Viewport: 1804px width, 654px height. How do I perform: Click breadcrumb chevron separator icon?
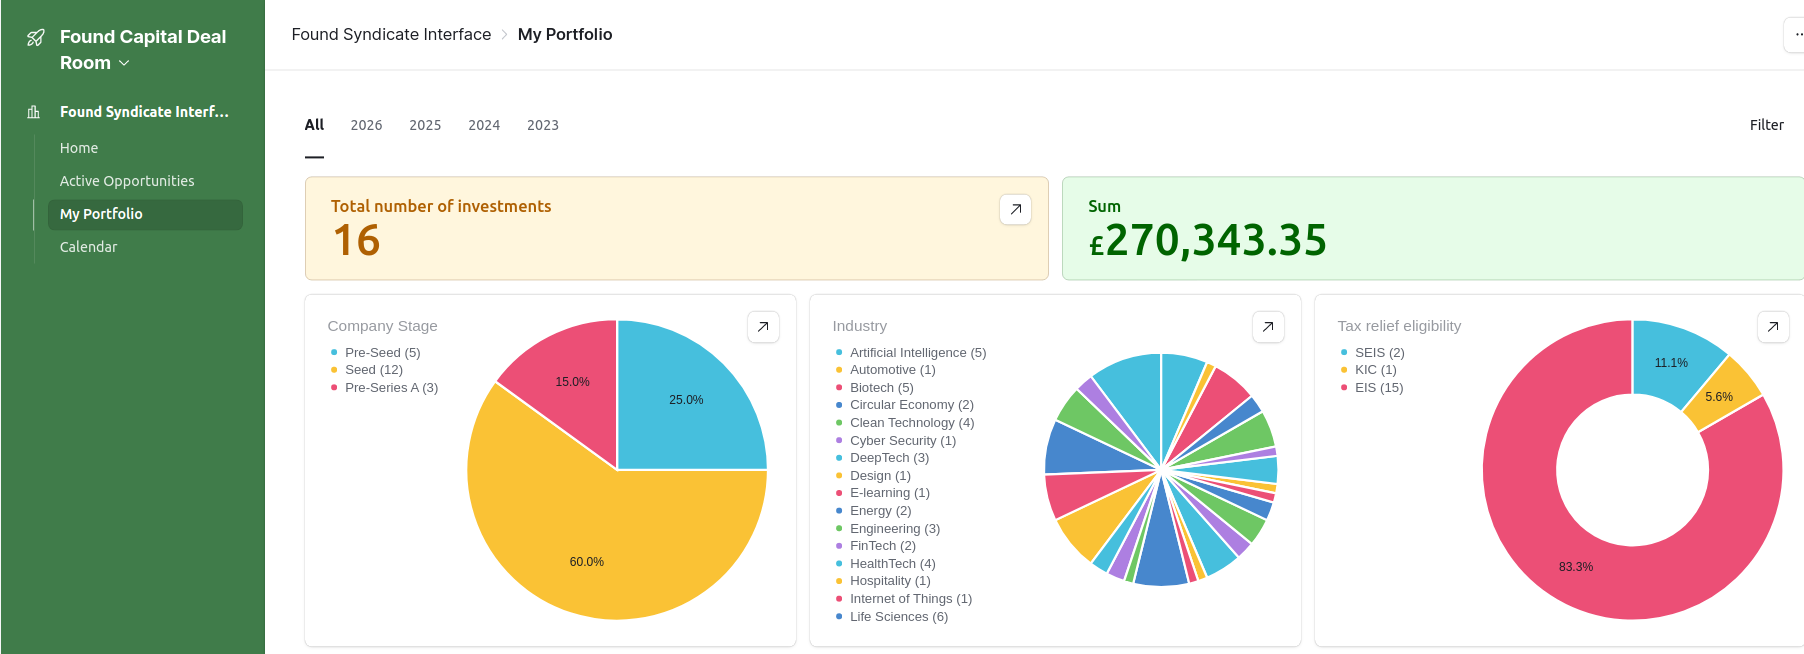pyautogui.click(x=505, y=35)
